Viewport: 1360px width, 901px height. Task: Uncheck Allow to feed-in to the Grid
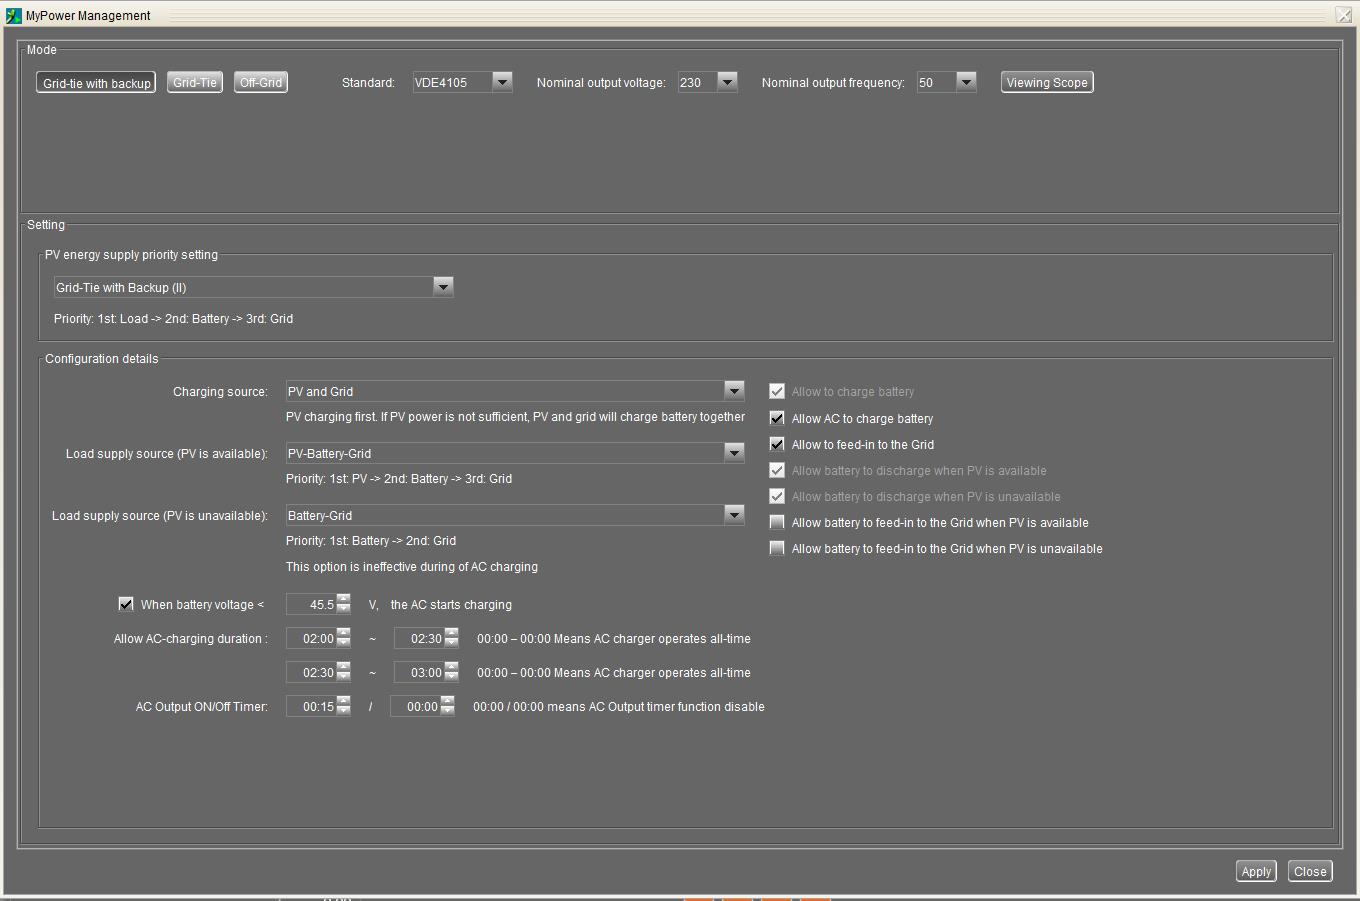point(777,444)
